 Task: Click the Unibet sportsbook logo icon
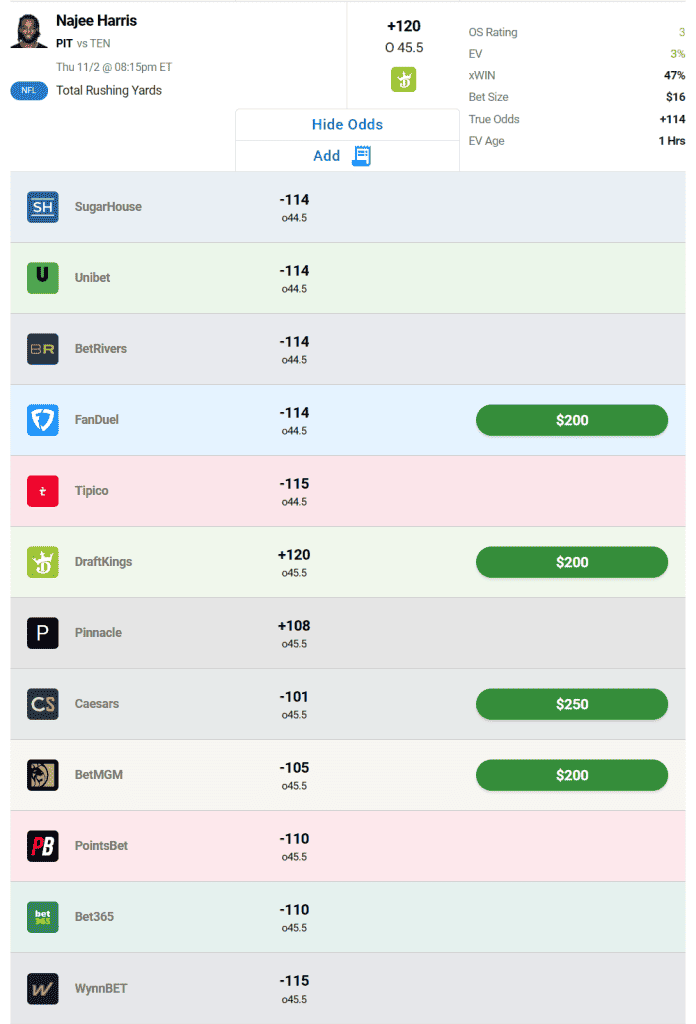pos(43,278)
